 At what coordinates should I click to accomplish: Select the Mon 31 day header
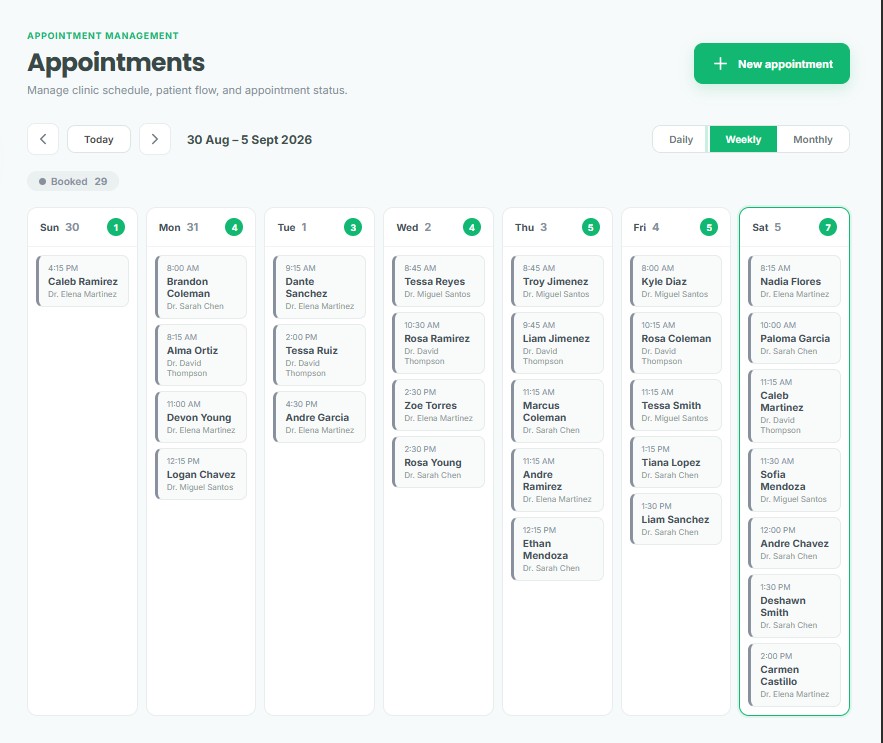pyautogui.click(x=201, y=228)
